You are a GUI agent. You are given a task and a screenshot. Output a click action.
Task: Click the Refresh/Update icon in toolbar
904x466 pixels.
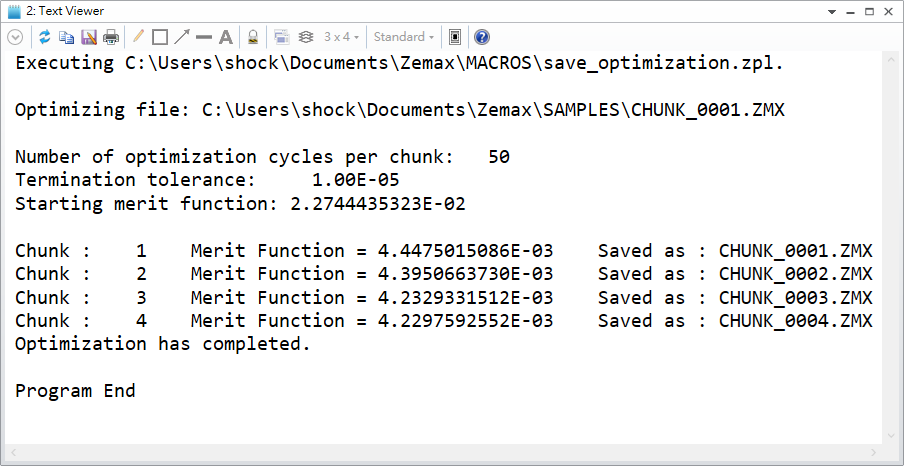tap(44, 37)
